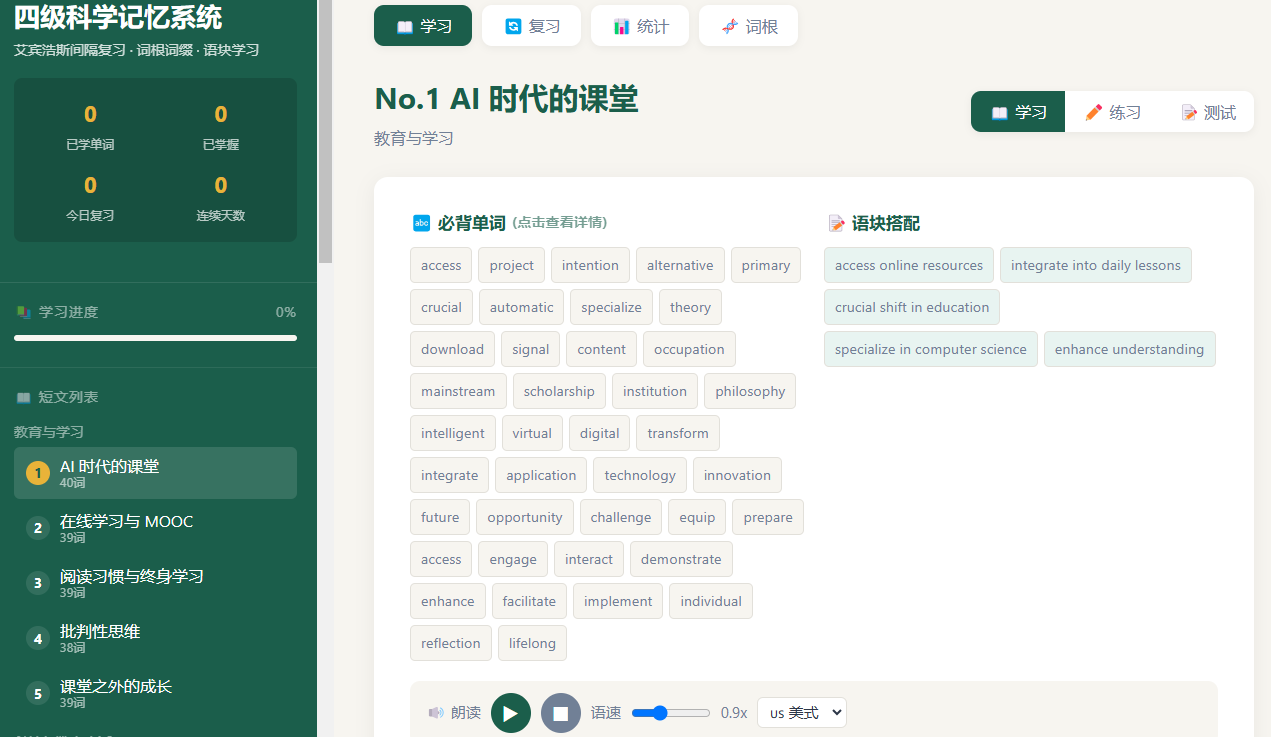The image size is (1271, 737).
Task: Select the chunk 'enhance understanding'
Action: (1130, 349)
